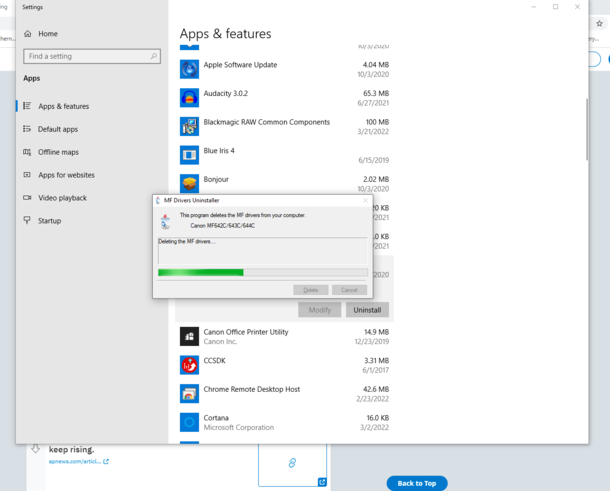Click the Apple Software Update app icon
The width and height of the screenshot is (610, 491).
189,69
